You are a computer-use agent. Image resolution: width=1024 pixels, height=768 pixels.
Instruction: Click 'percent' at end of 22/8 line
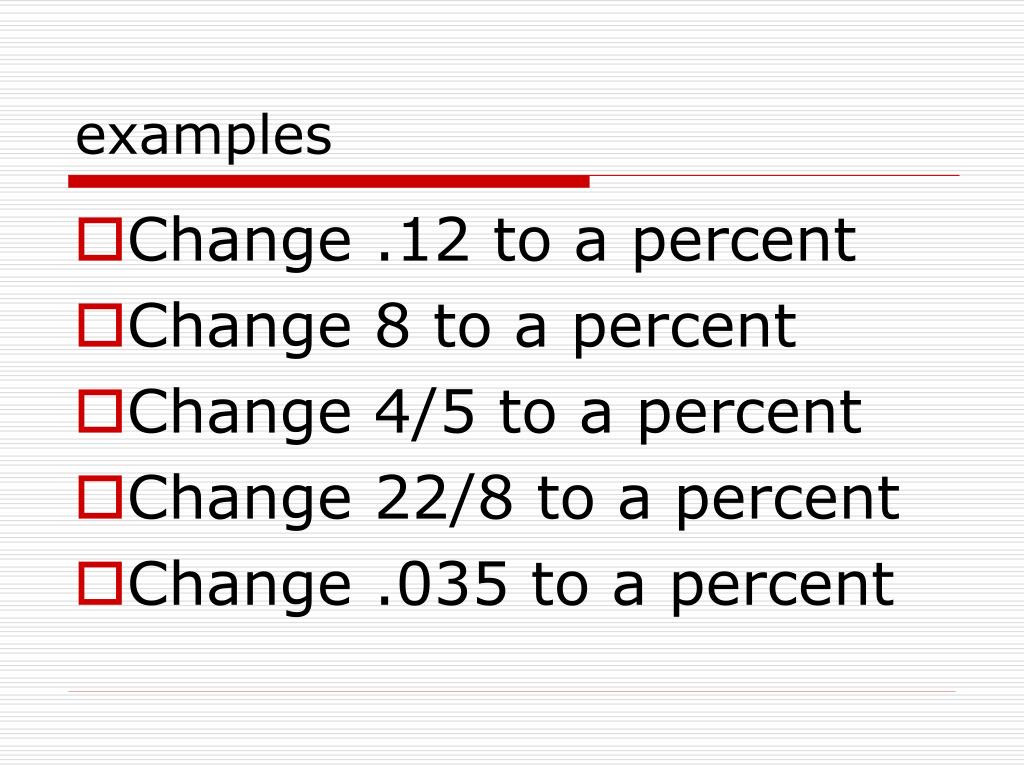coord(788,502)
